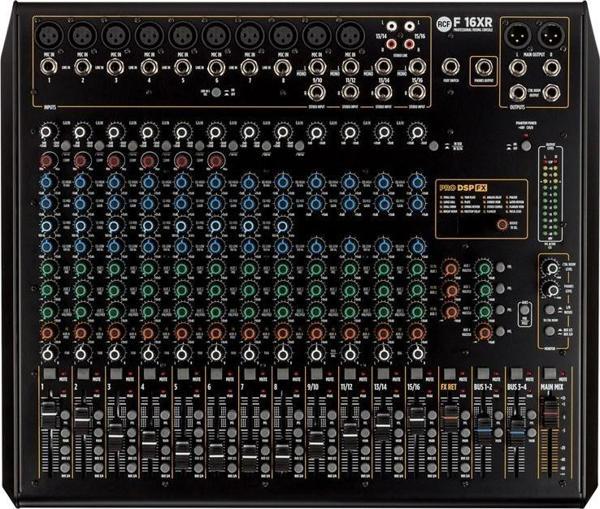Click the phones output jack
Viewport: 600px width, 509px height.
[484, 68]
